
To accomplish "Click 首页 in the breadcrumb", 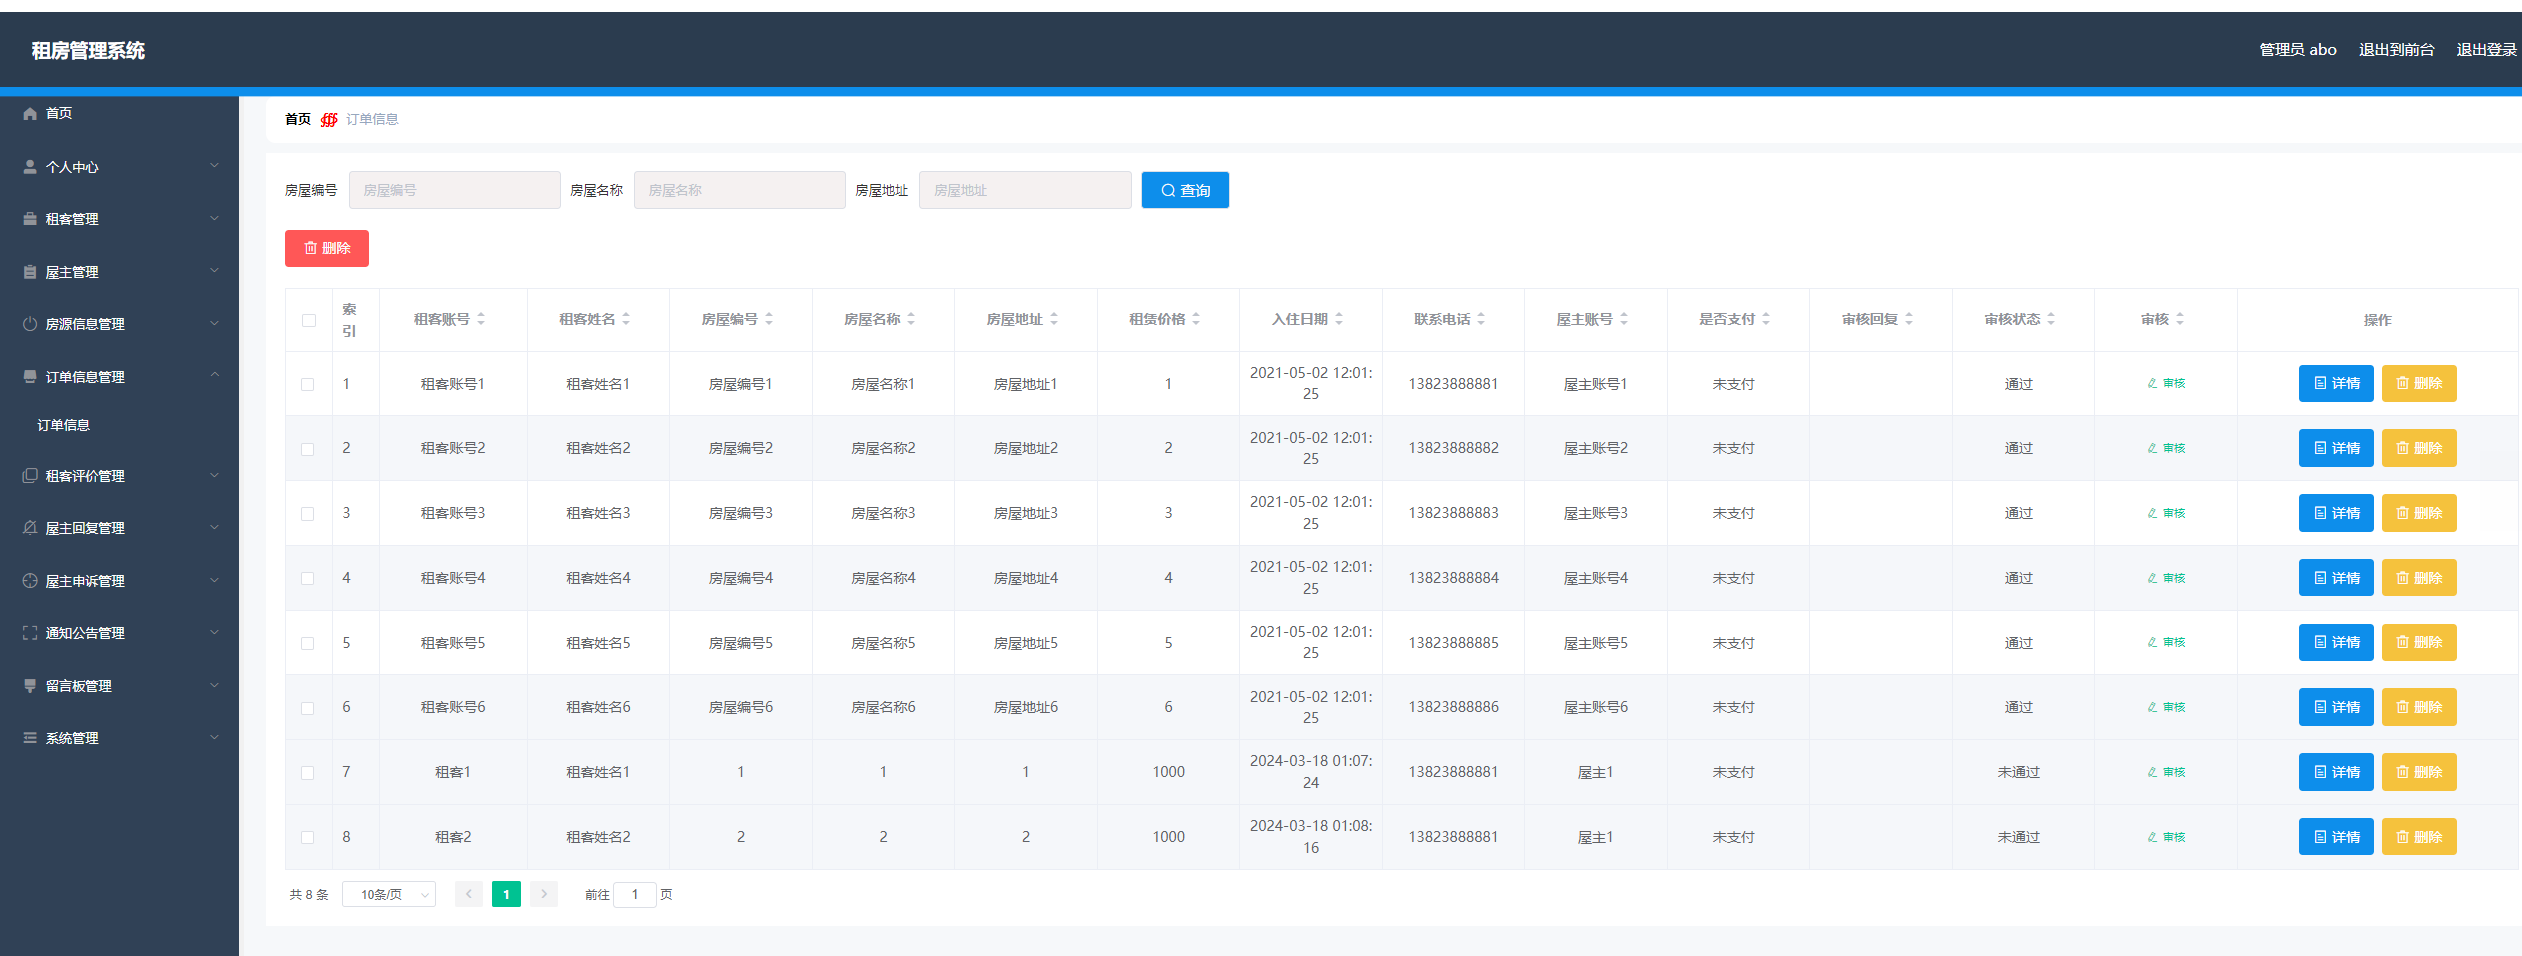I will [x=298, y=119].
